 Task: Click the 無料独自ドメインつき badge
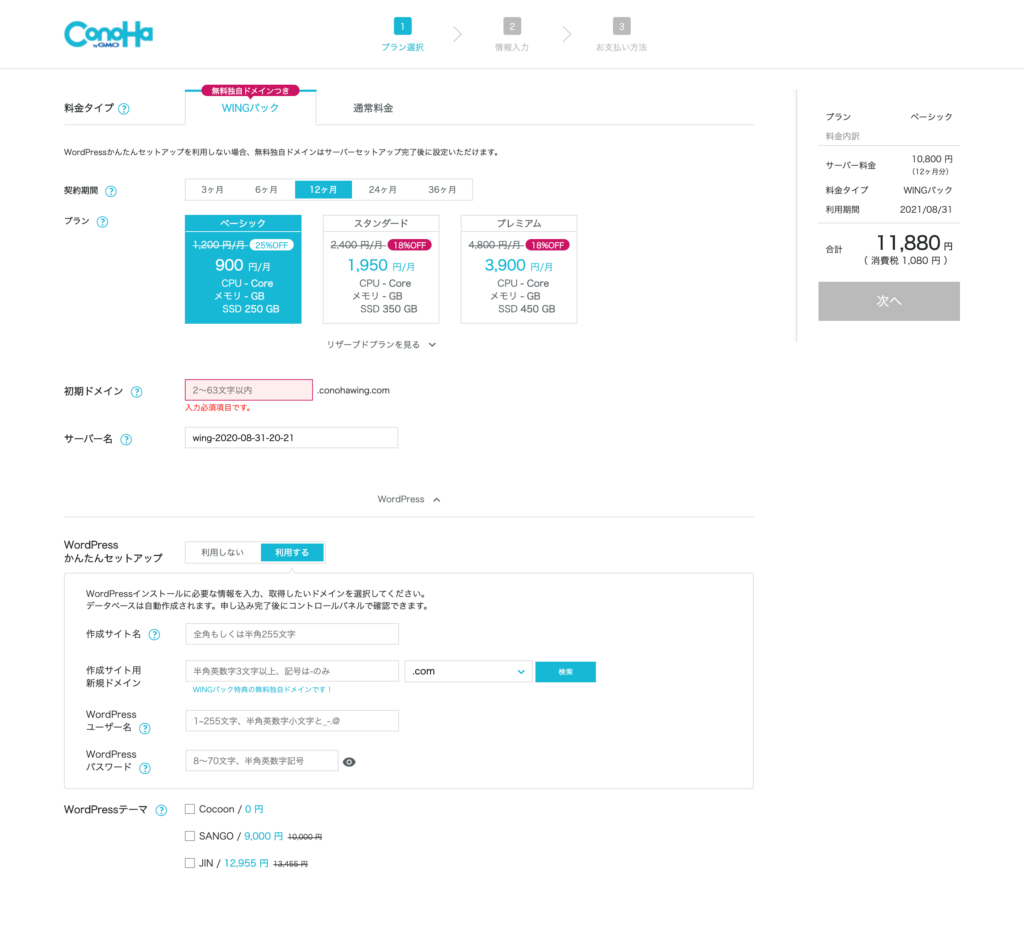(x=250, y=91)
